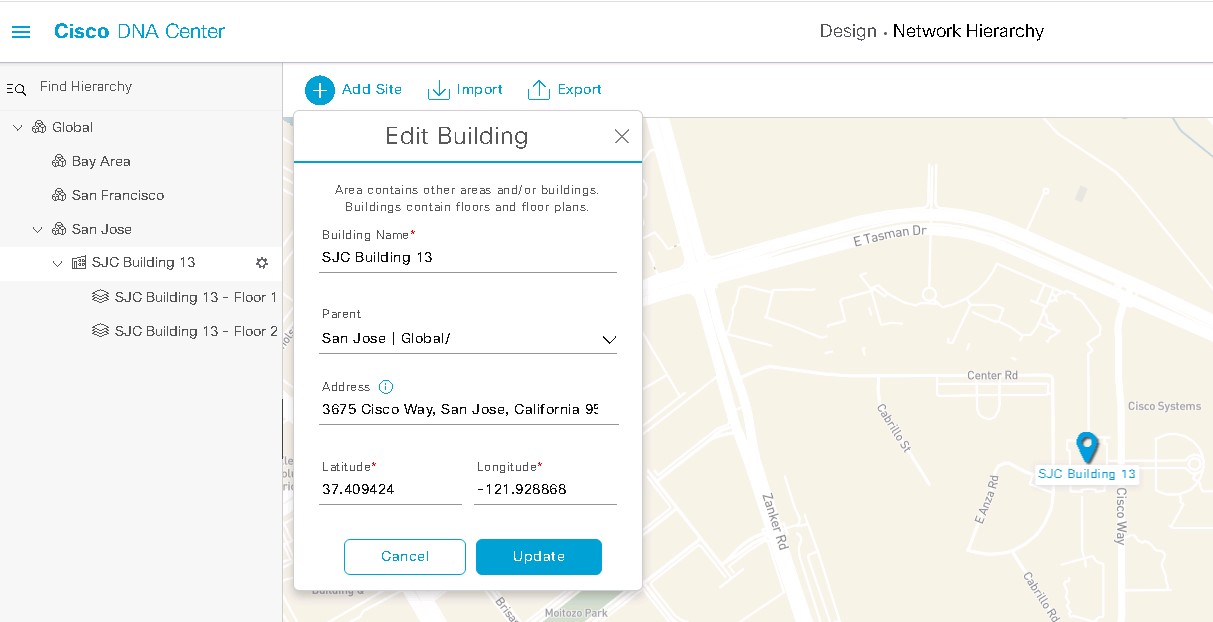Screen dimensions: 1213x622
Task: Click the Address info icon
Action: 386,387
